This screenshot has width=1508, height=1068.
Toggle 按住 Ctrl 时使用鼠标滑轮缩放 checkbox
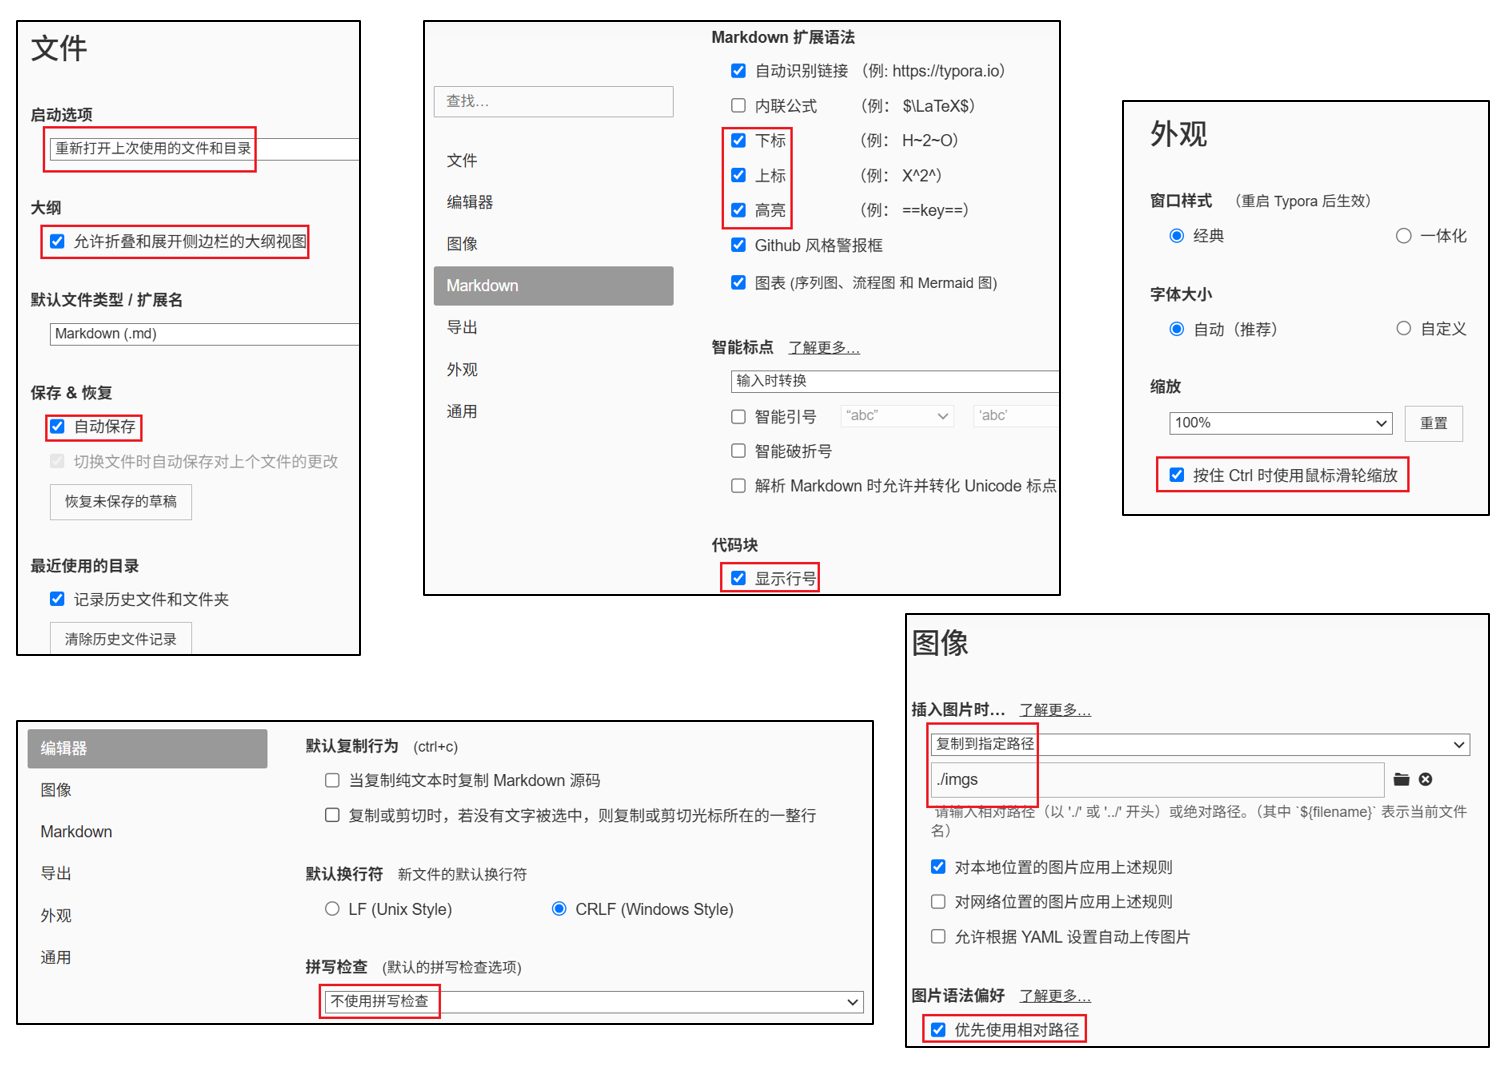(x=1177, y=475)
